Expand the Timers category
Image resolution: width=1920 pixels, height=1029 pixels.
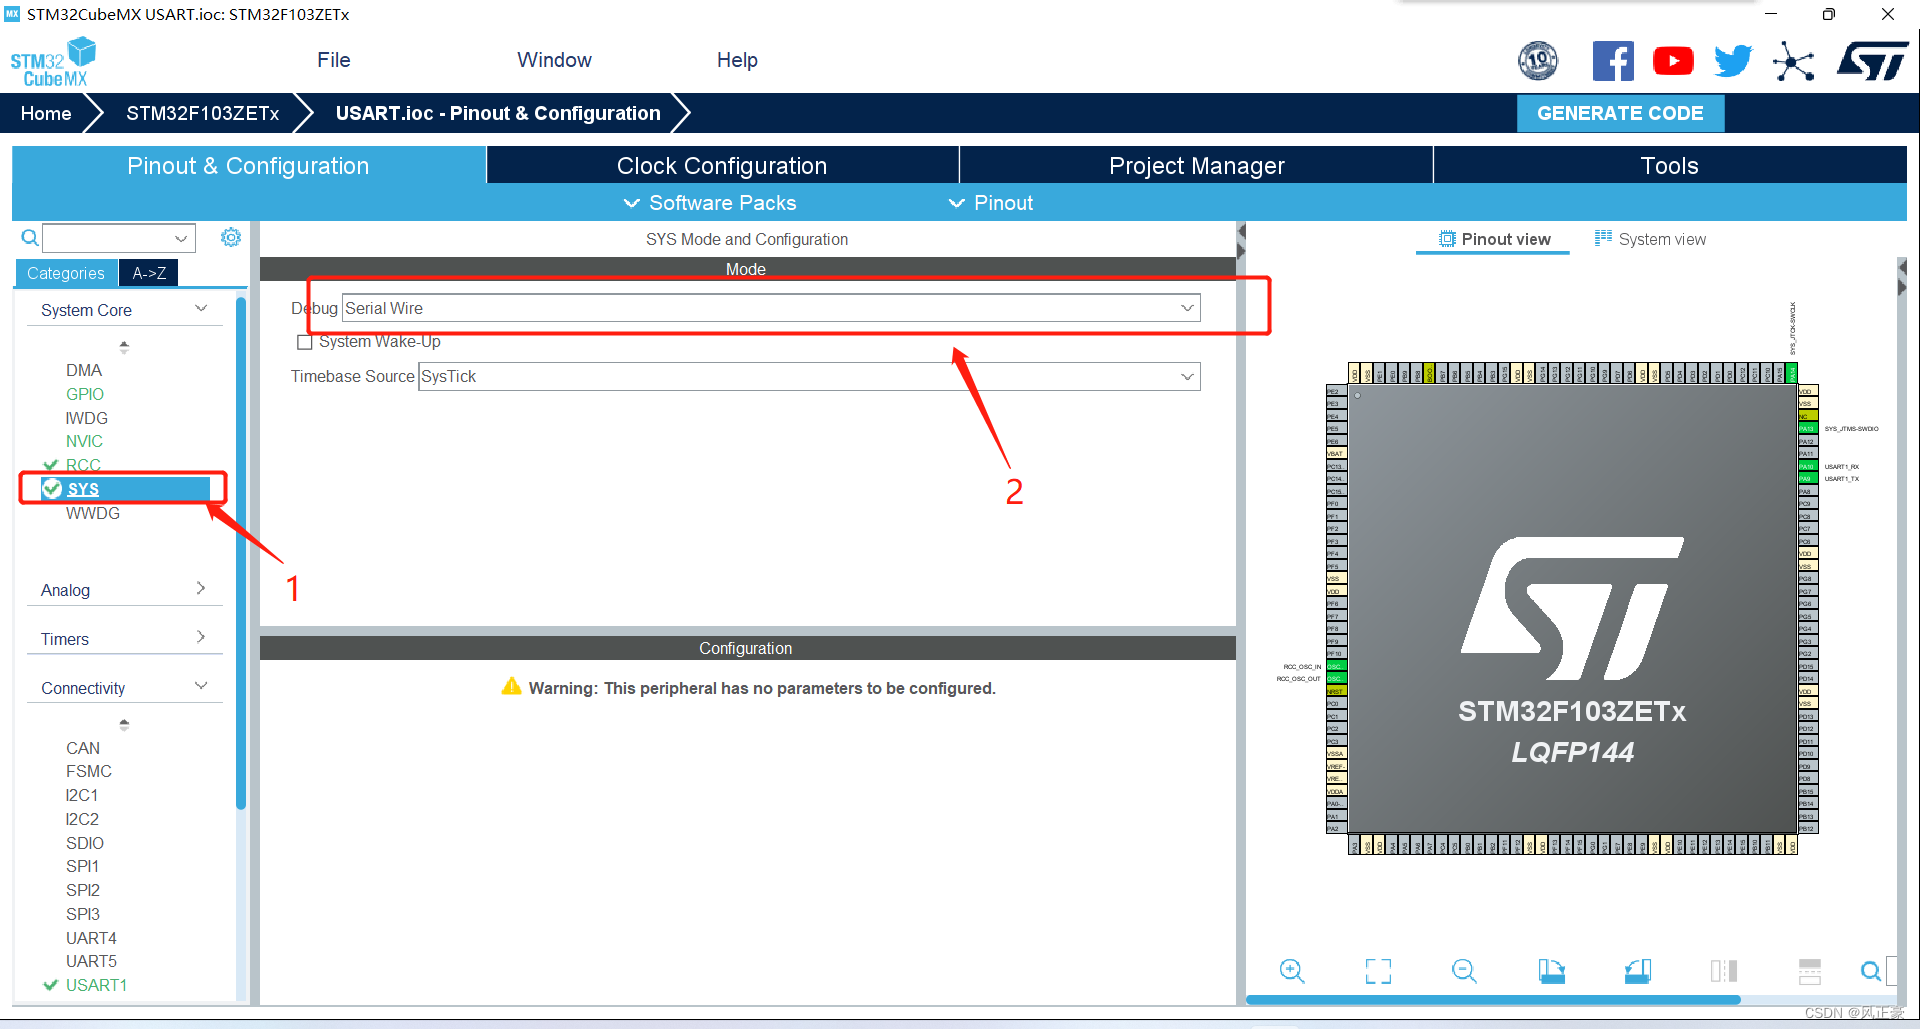pyautogui.click(x=124, y=639)
